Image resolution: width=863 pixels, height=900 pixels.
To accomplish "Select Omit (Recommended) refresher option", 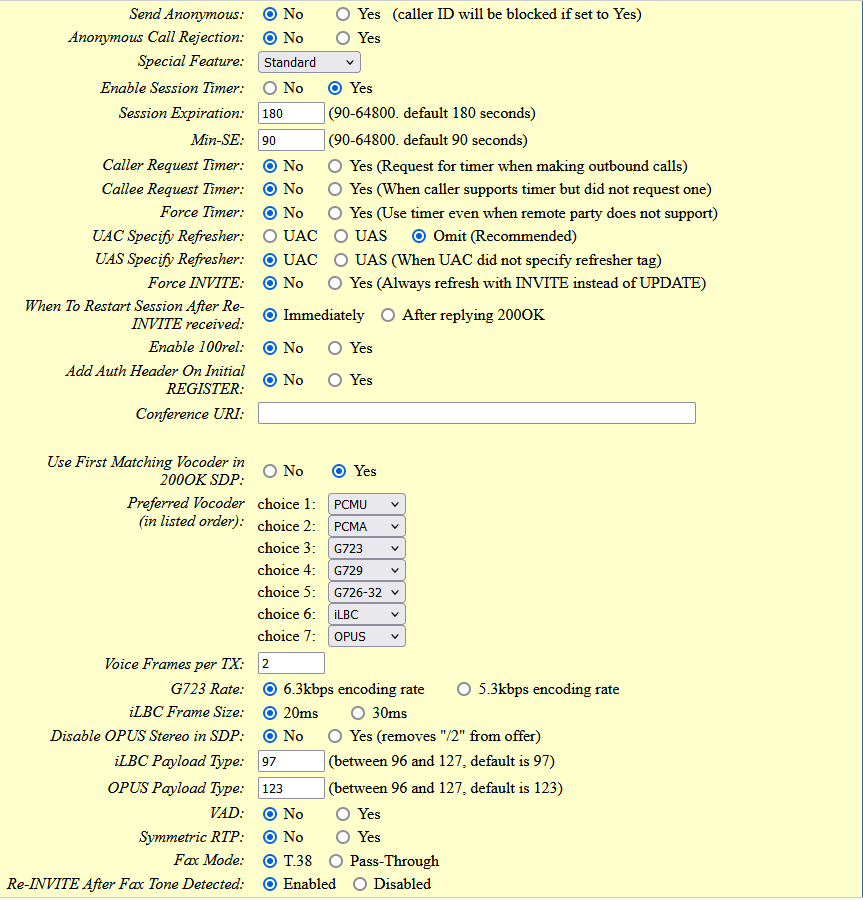I will click(x=419, y=236).
